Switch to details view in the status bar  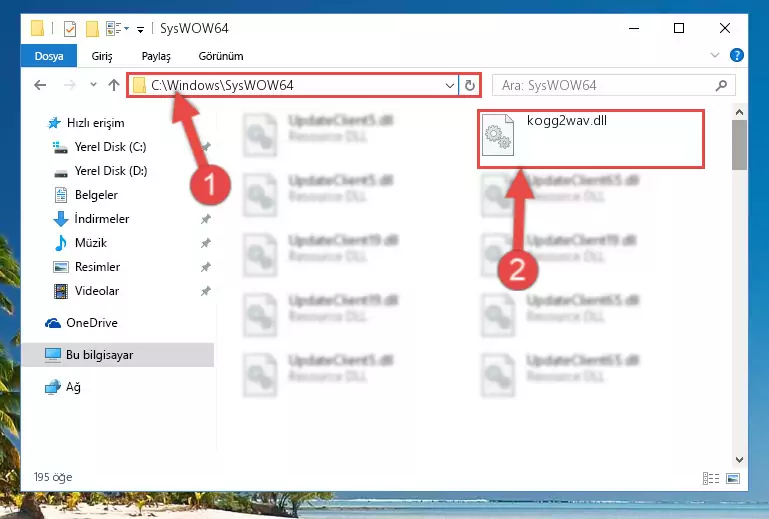point(711,478)
